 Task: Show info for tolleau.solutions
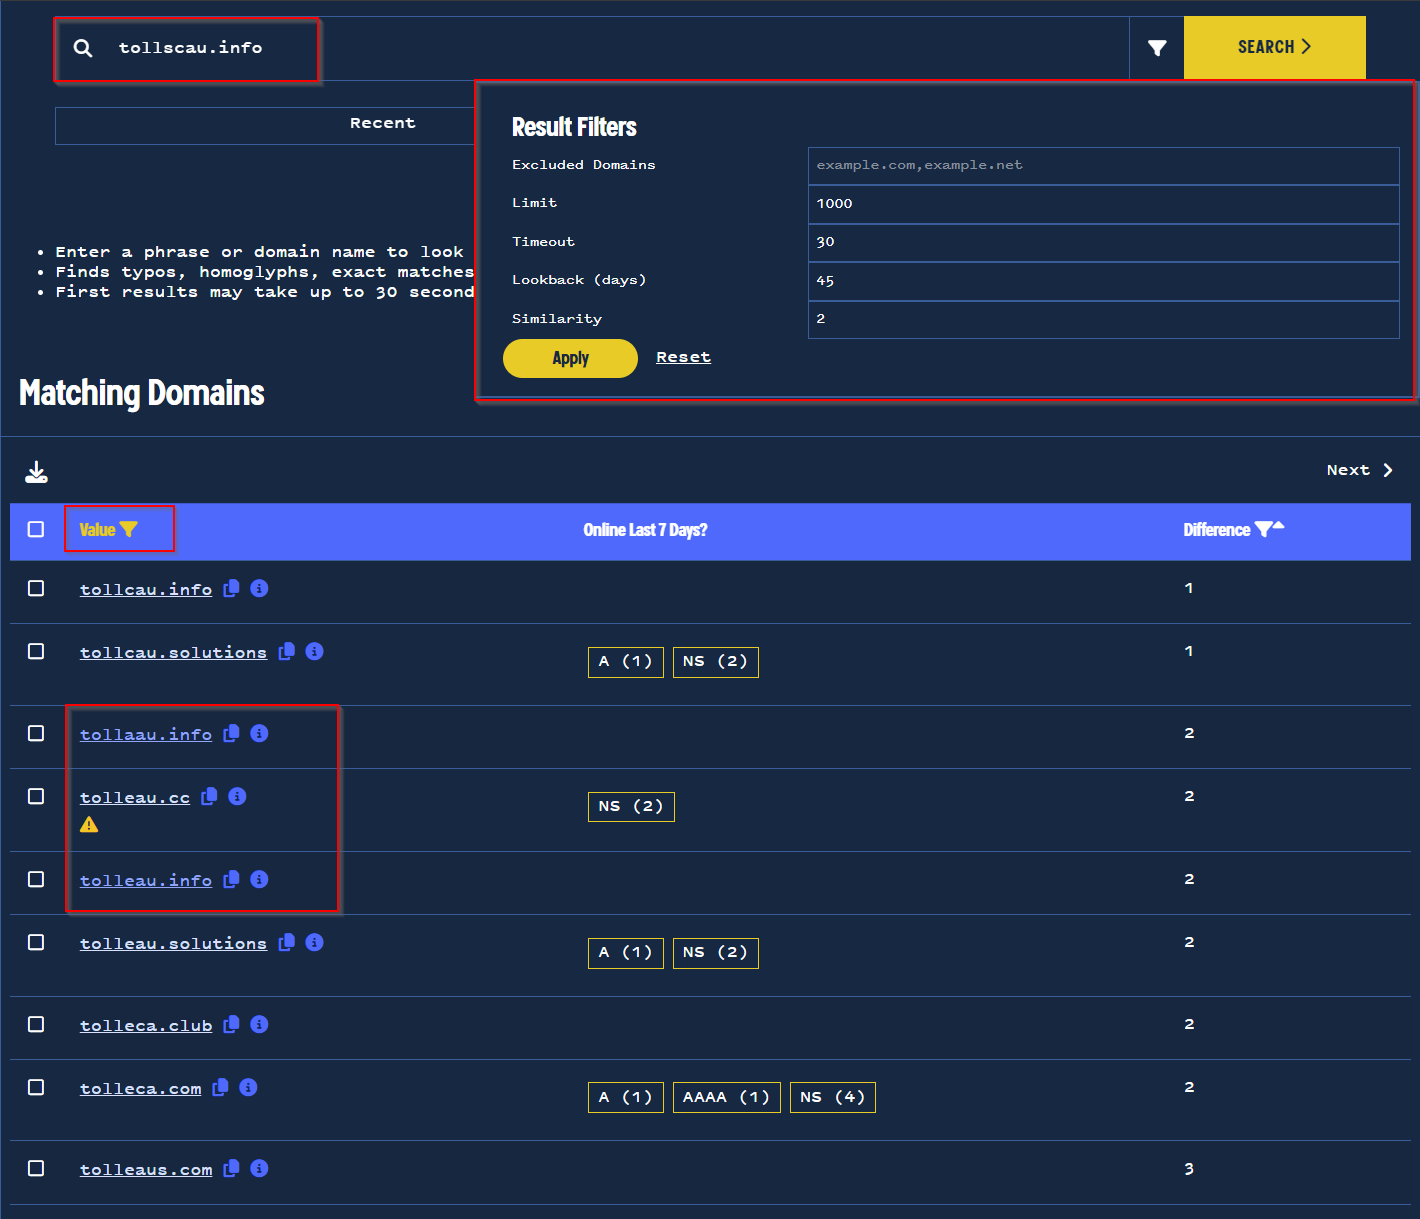point(314,942)
